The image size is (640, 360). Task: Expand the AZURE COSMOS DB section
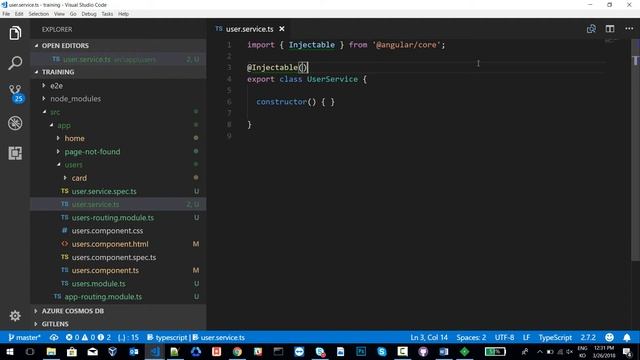click(118, 311)
